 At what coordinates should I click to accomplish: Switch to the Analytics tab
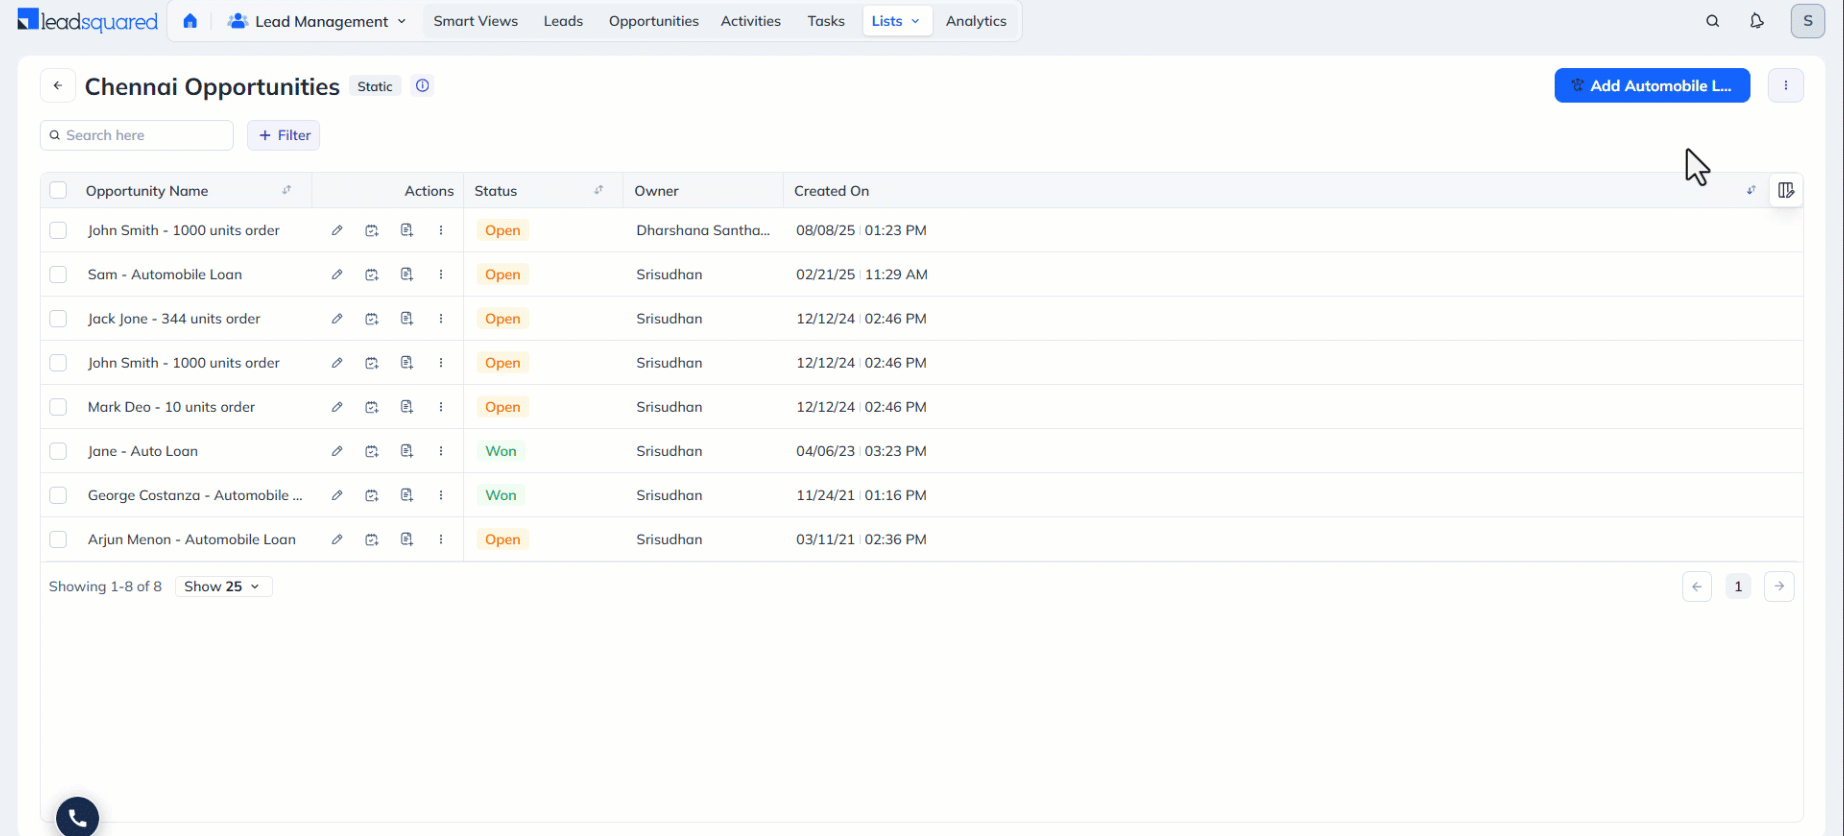(x=976, y=21)
